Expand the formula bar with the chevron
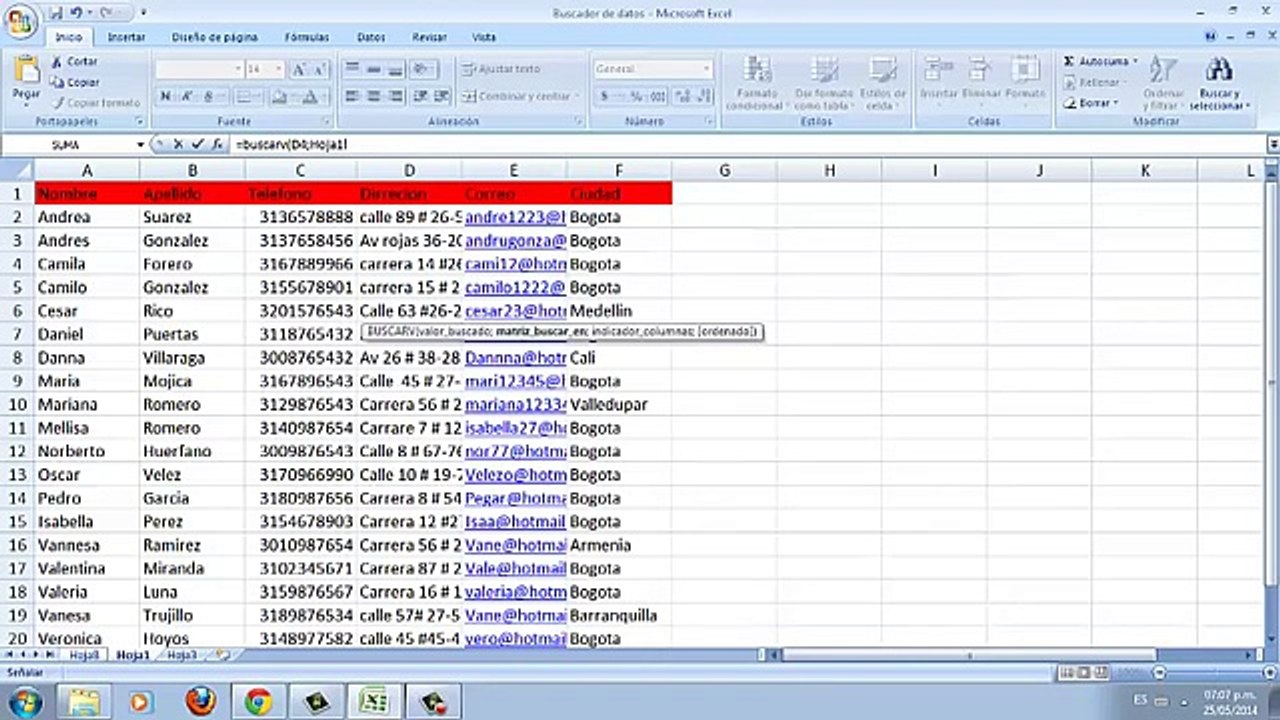This screenshot has height=720, width=1280. [1272, 144]
